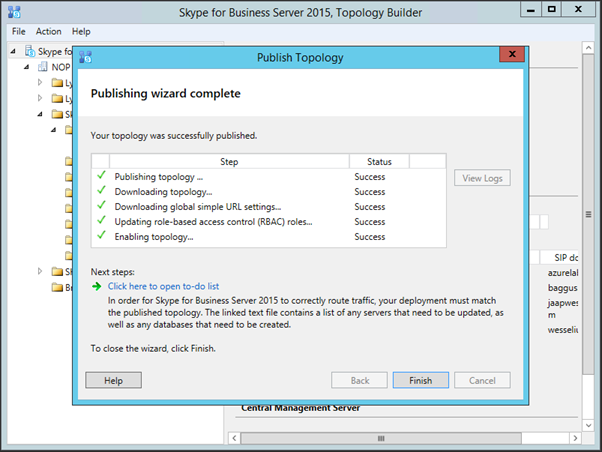Open the Action menu
This screenshot has height=452, width=602.
48,32
